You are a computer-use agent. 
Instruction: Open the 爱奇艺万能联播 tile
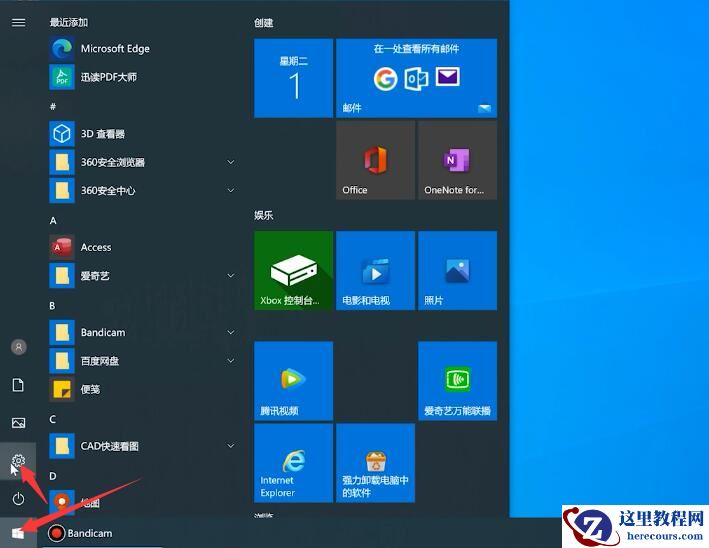458,381
